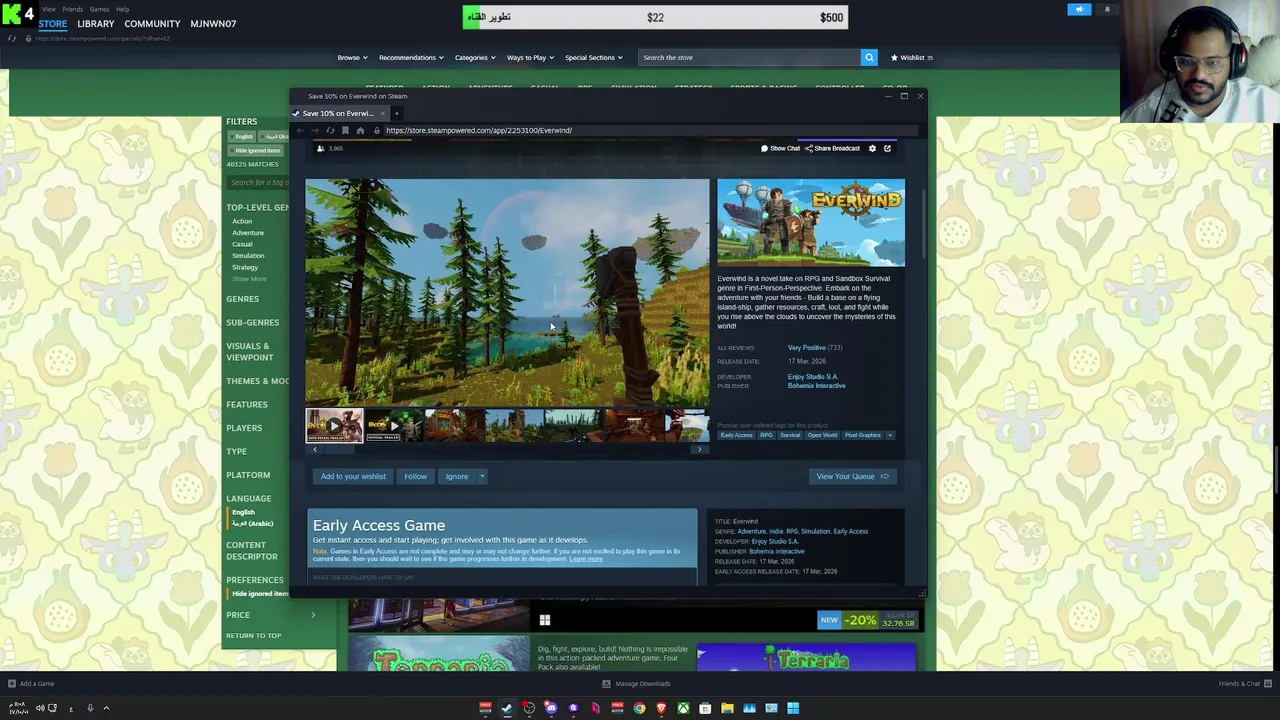Pop out the broadcast in new window

(887, 148)
